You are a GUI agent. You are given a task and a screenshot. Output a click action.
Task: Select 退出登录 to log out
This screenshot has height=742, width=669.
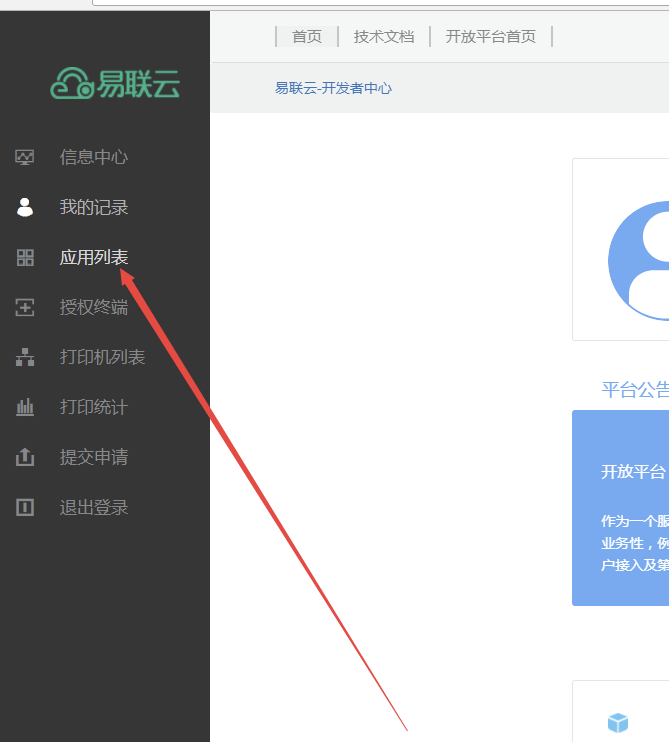click(94, 507)
